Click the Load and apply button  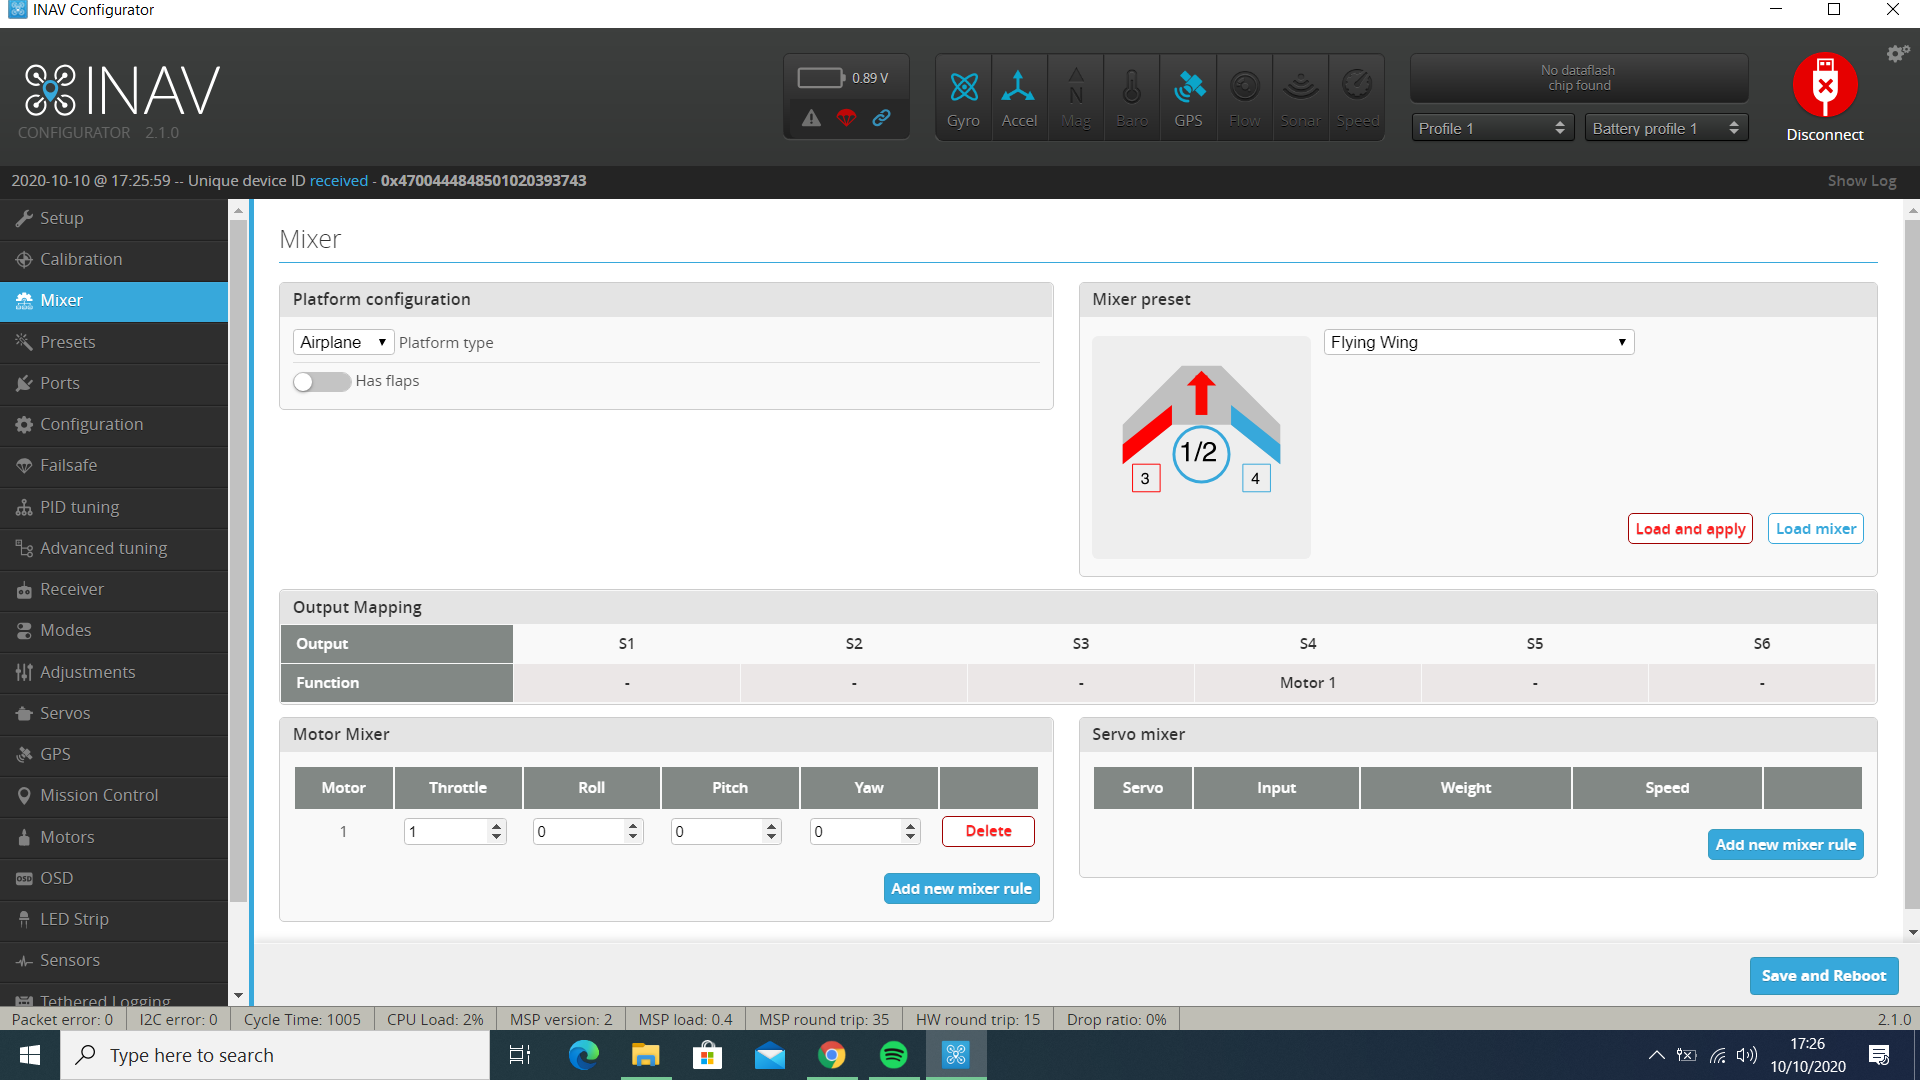1690,529
